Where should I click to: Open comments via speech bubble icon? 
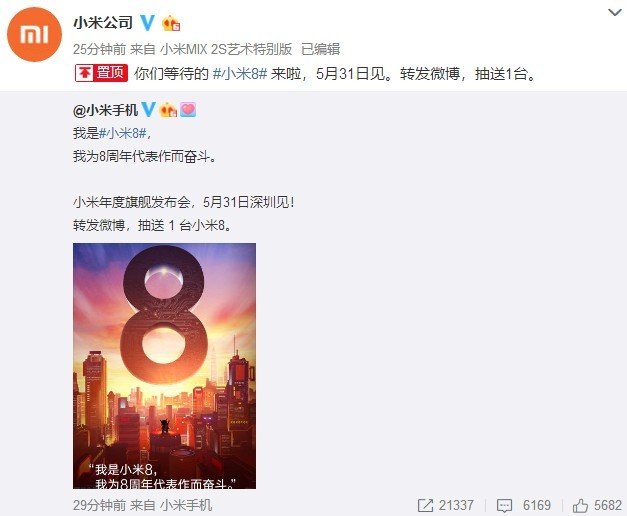504,506
